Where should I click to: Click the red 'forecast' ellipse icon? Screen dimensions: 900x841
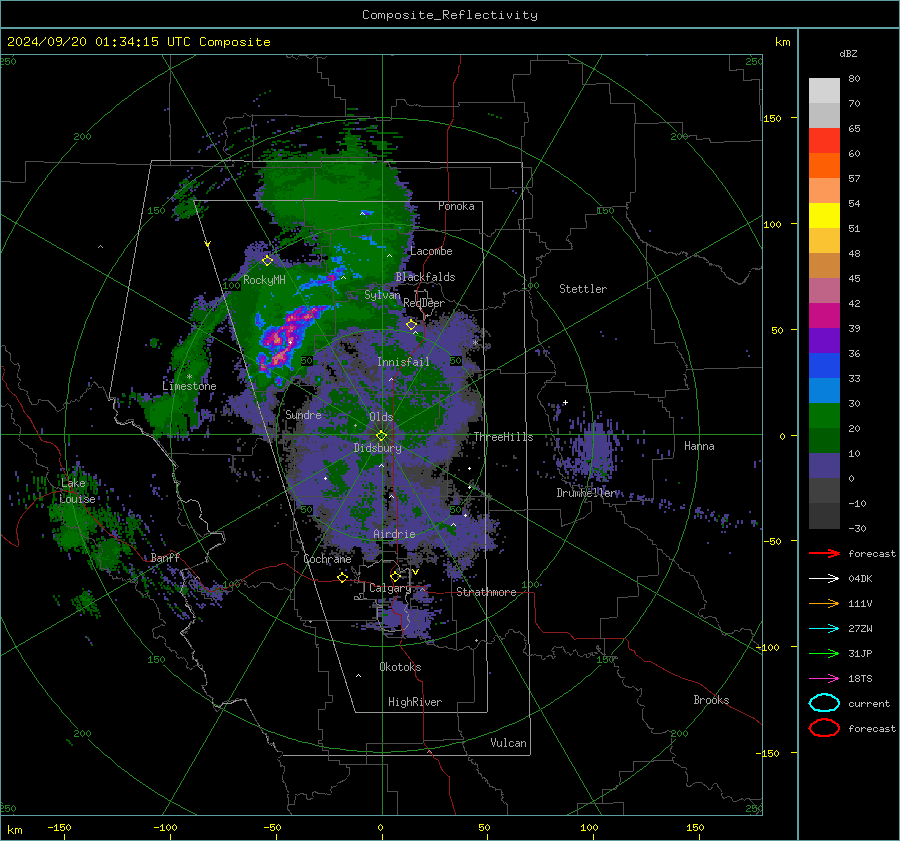tap(824, 728)
